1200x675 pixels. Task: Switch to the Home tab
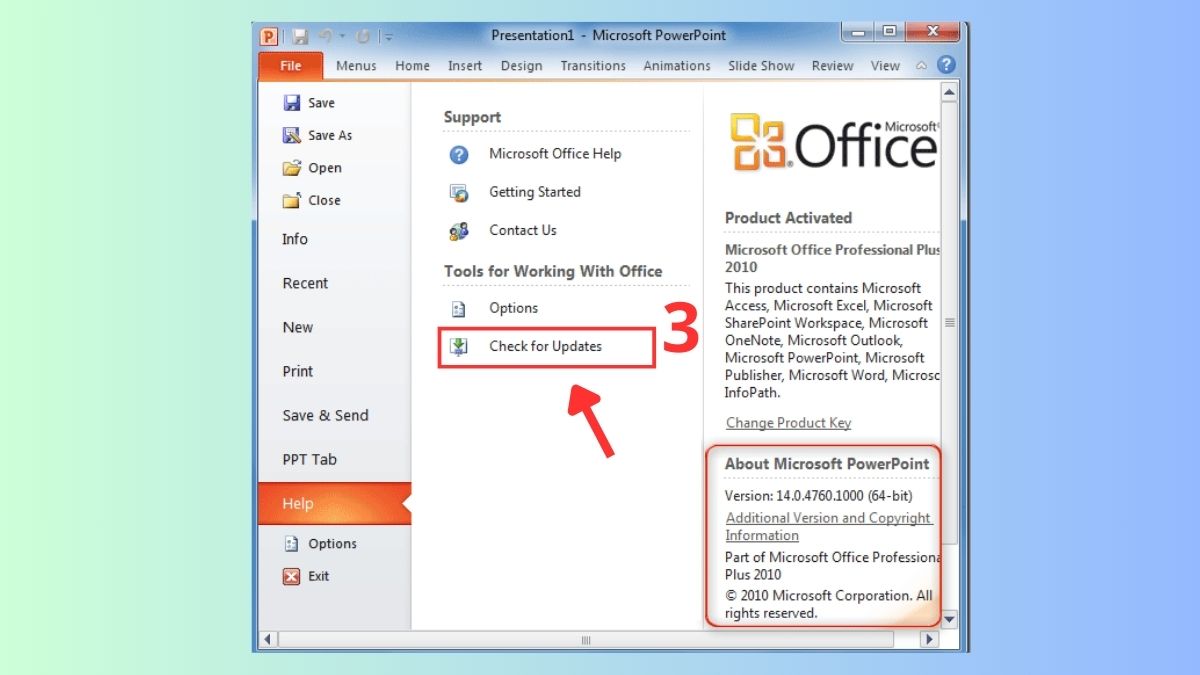click(412, 66)
